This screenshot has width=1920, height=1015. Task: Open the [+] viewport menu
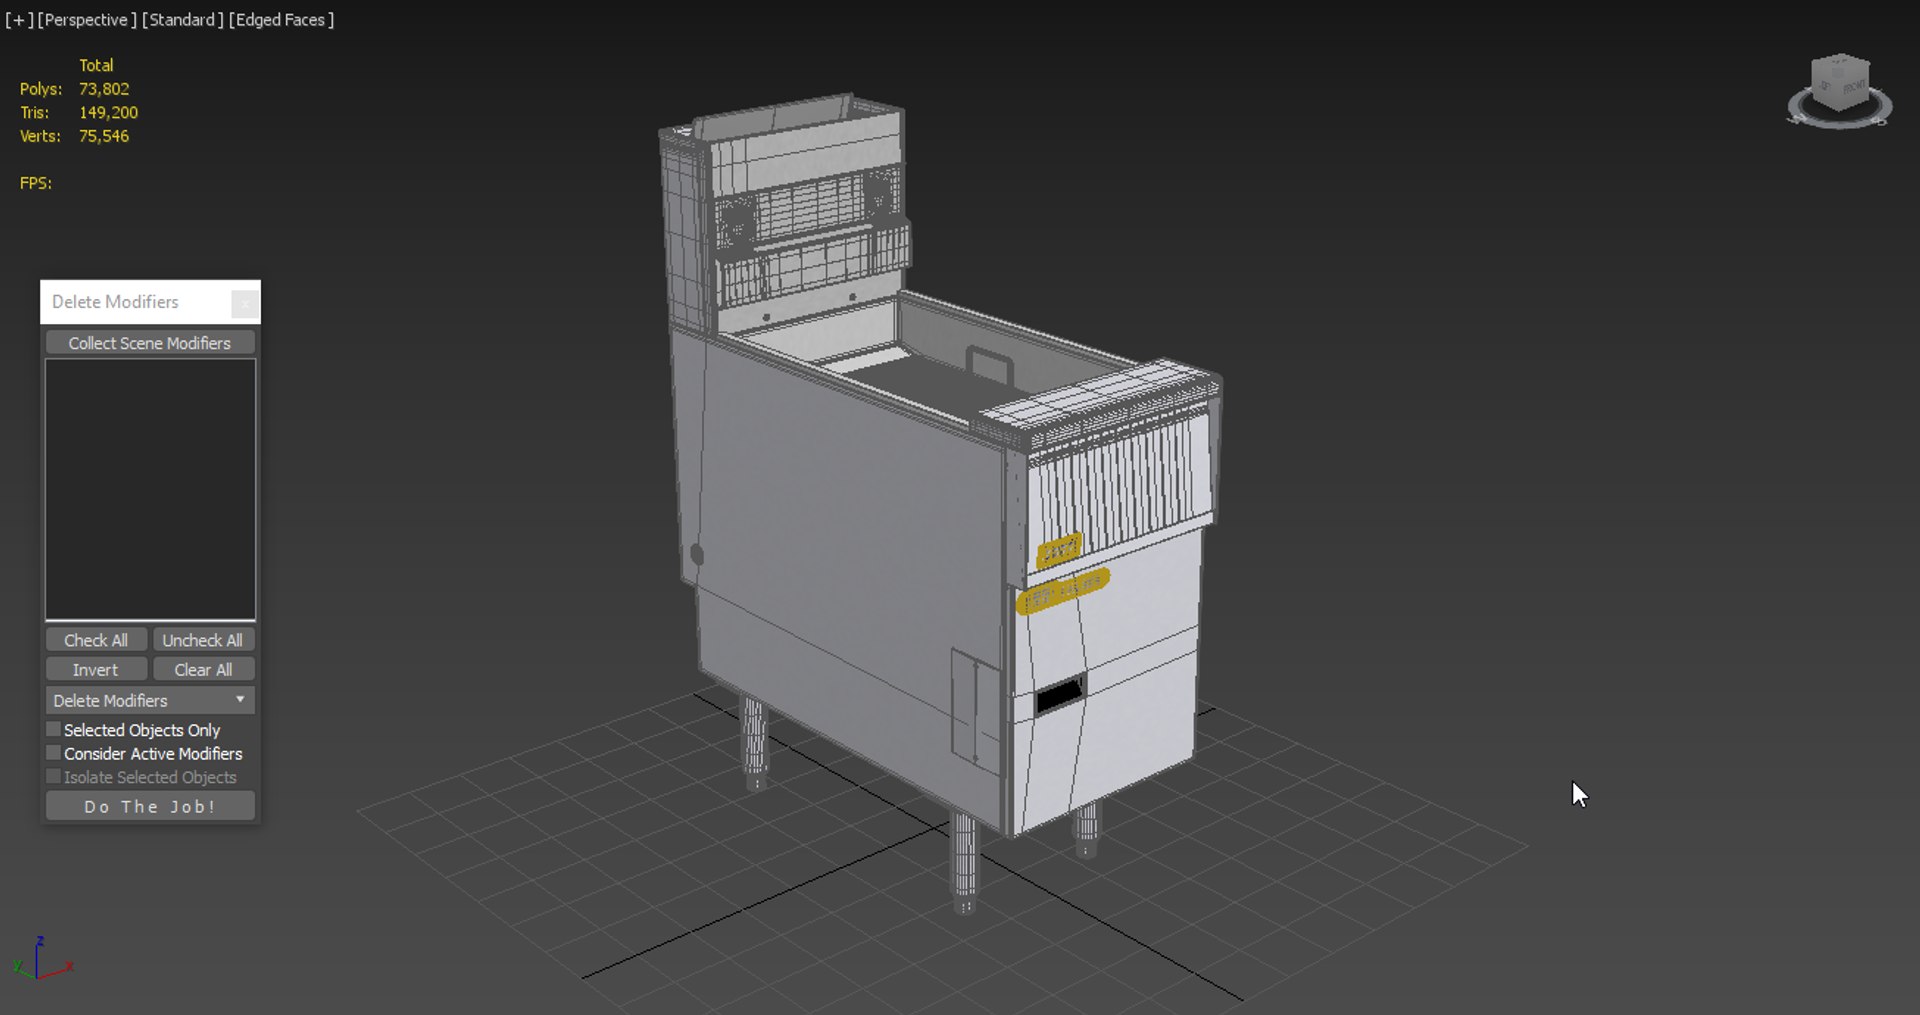19,20
